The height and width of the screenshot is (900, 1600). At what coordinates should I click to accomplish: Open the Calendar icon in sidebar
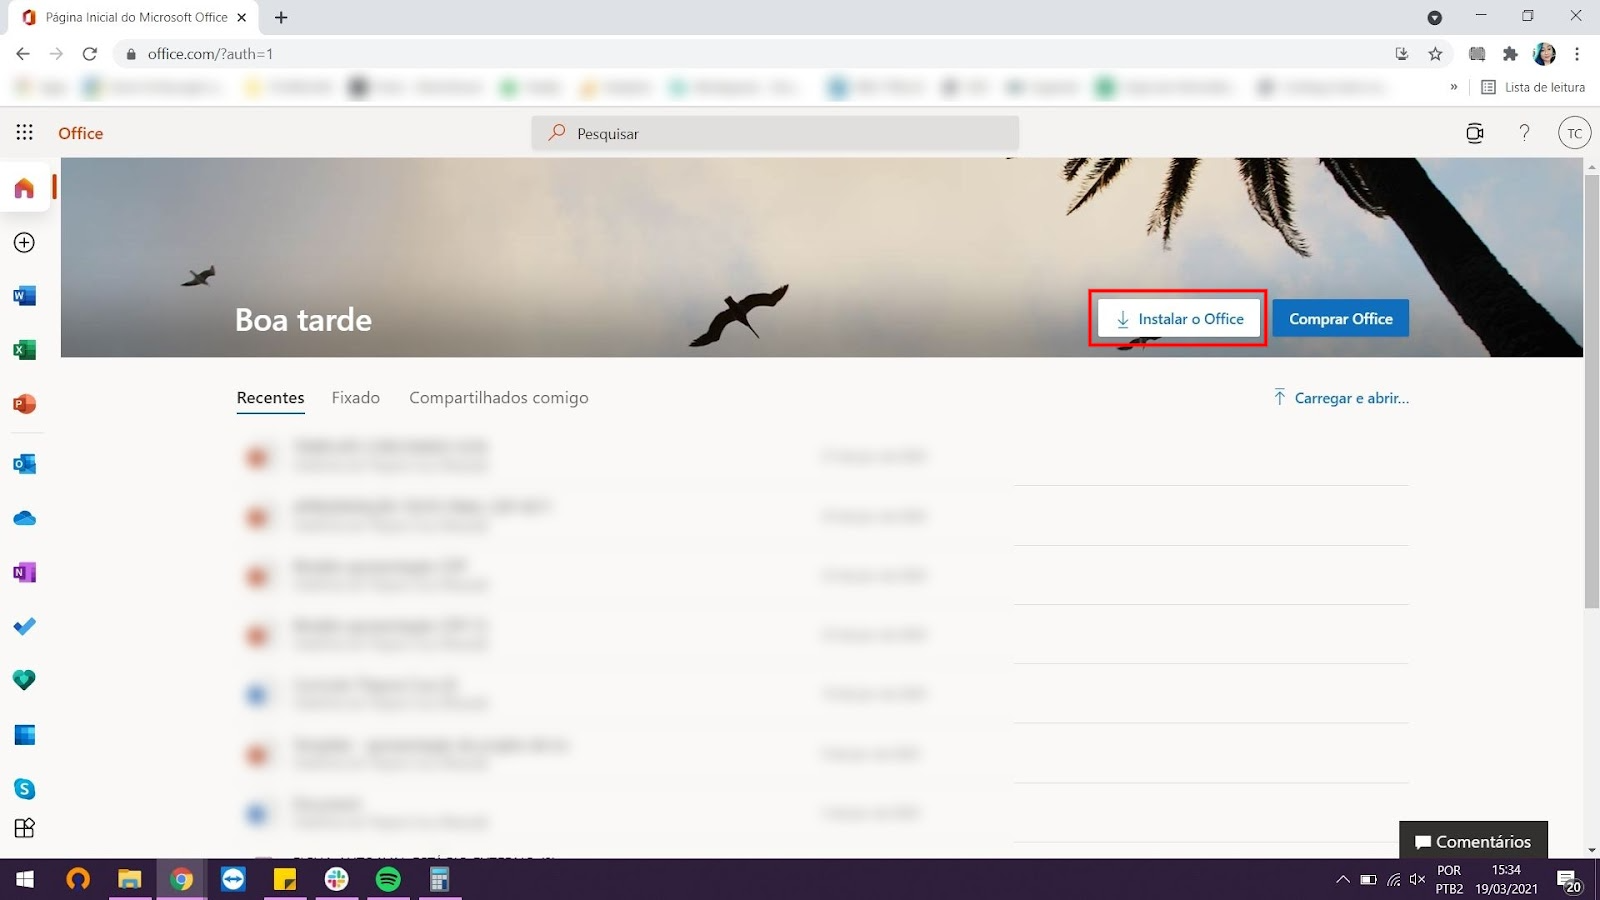25,735
